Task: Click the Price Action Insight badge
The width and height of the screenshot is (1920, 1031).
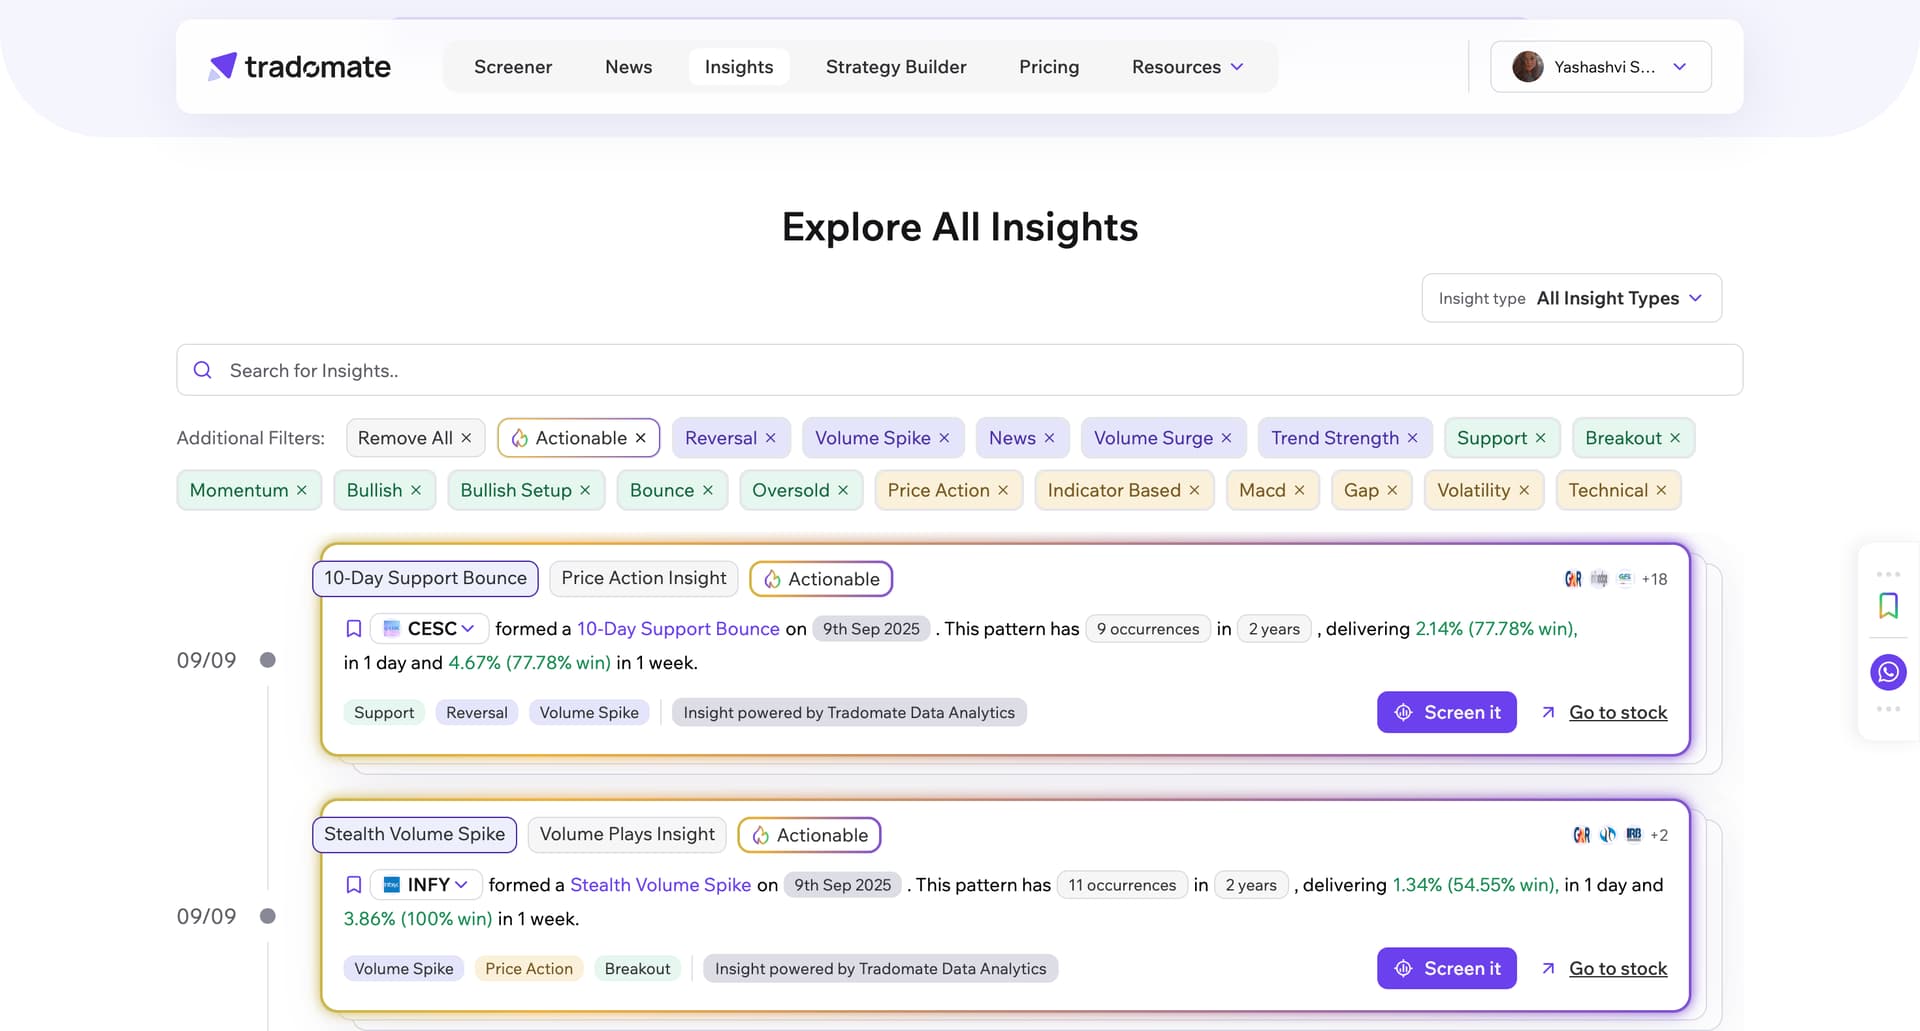Action: pyautogui.click(x=644, y=578)
